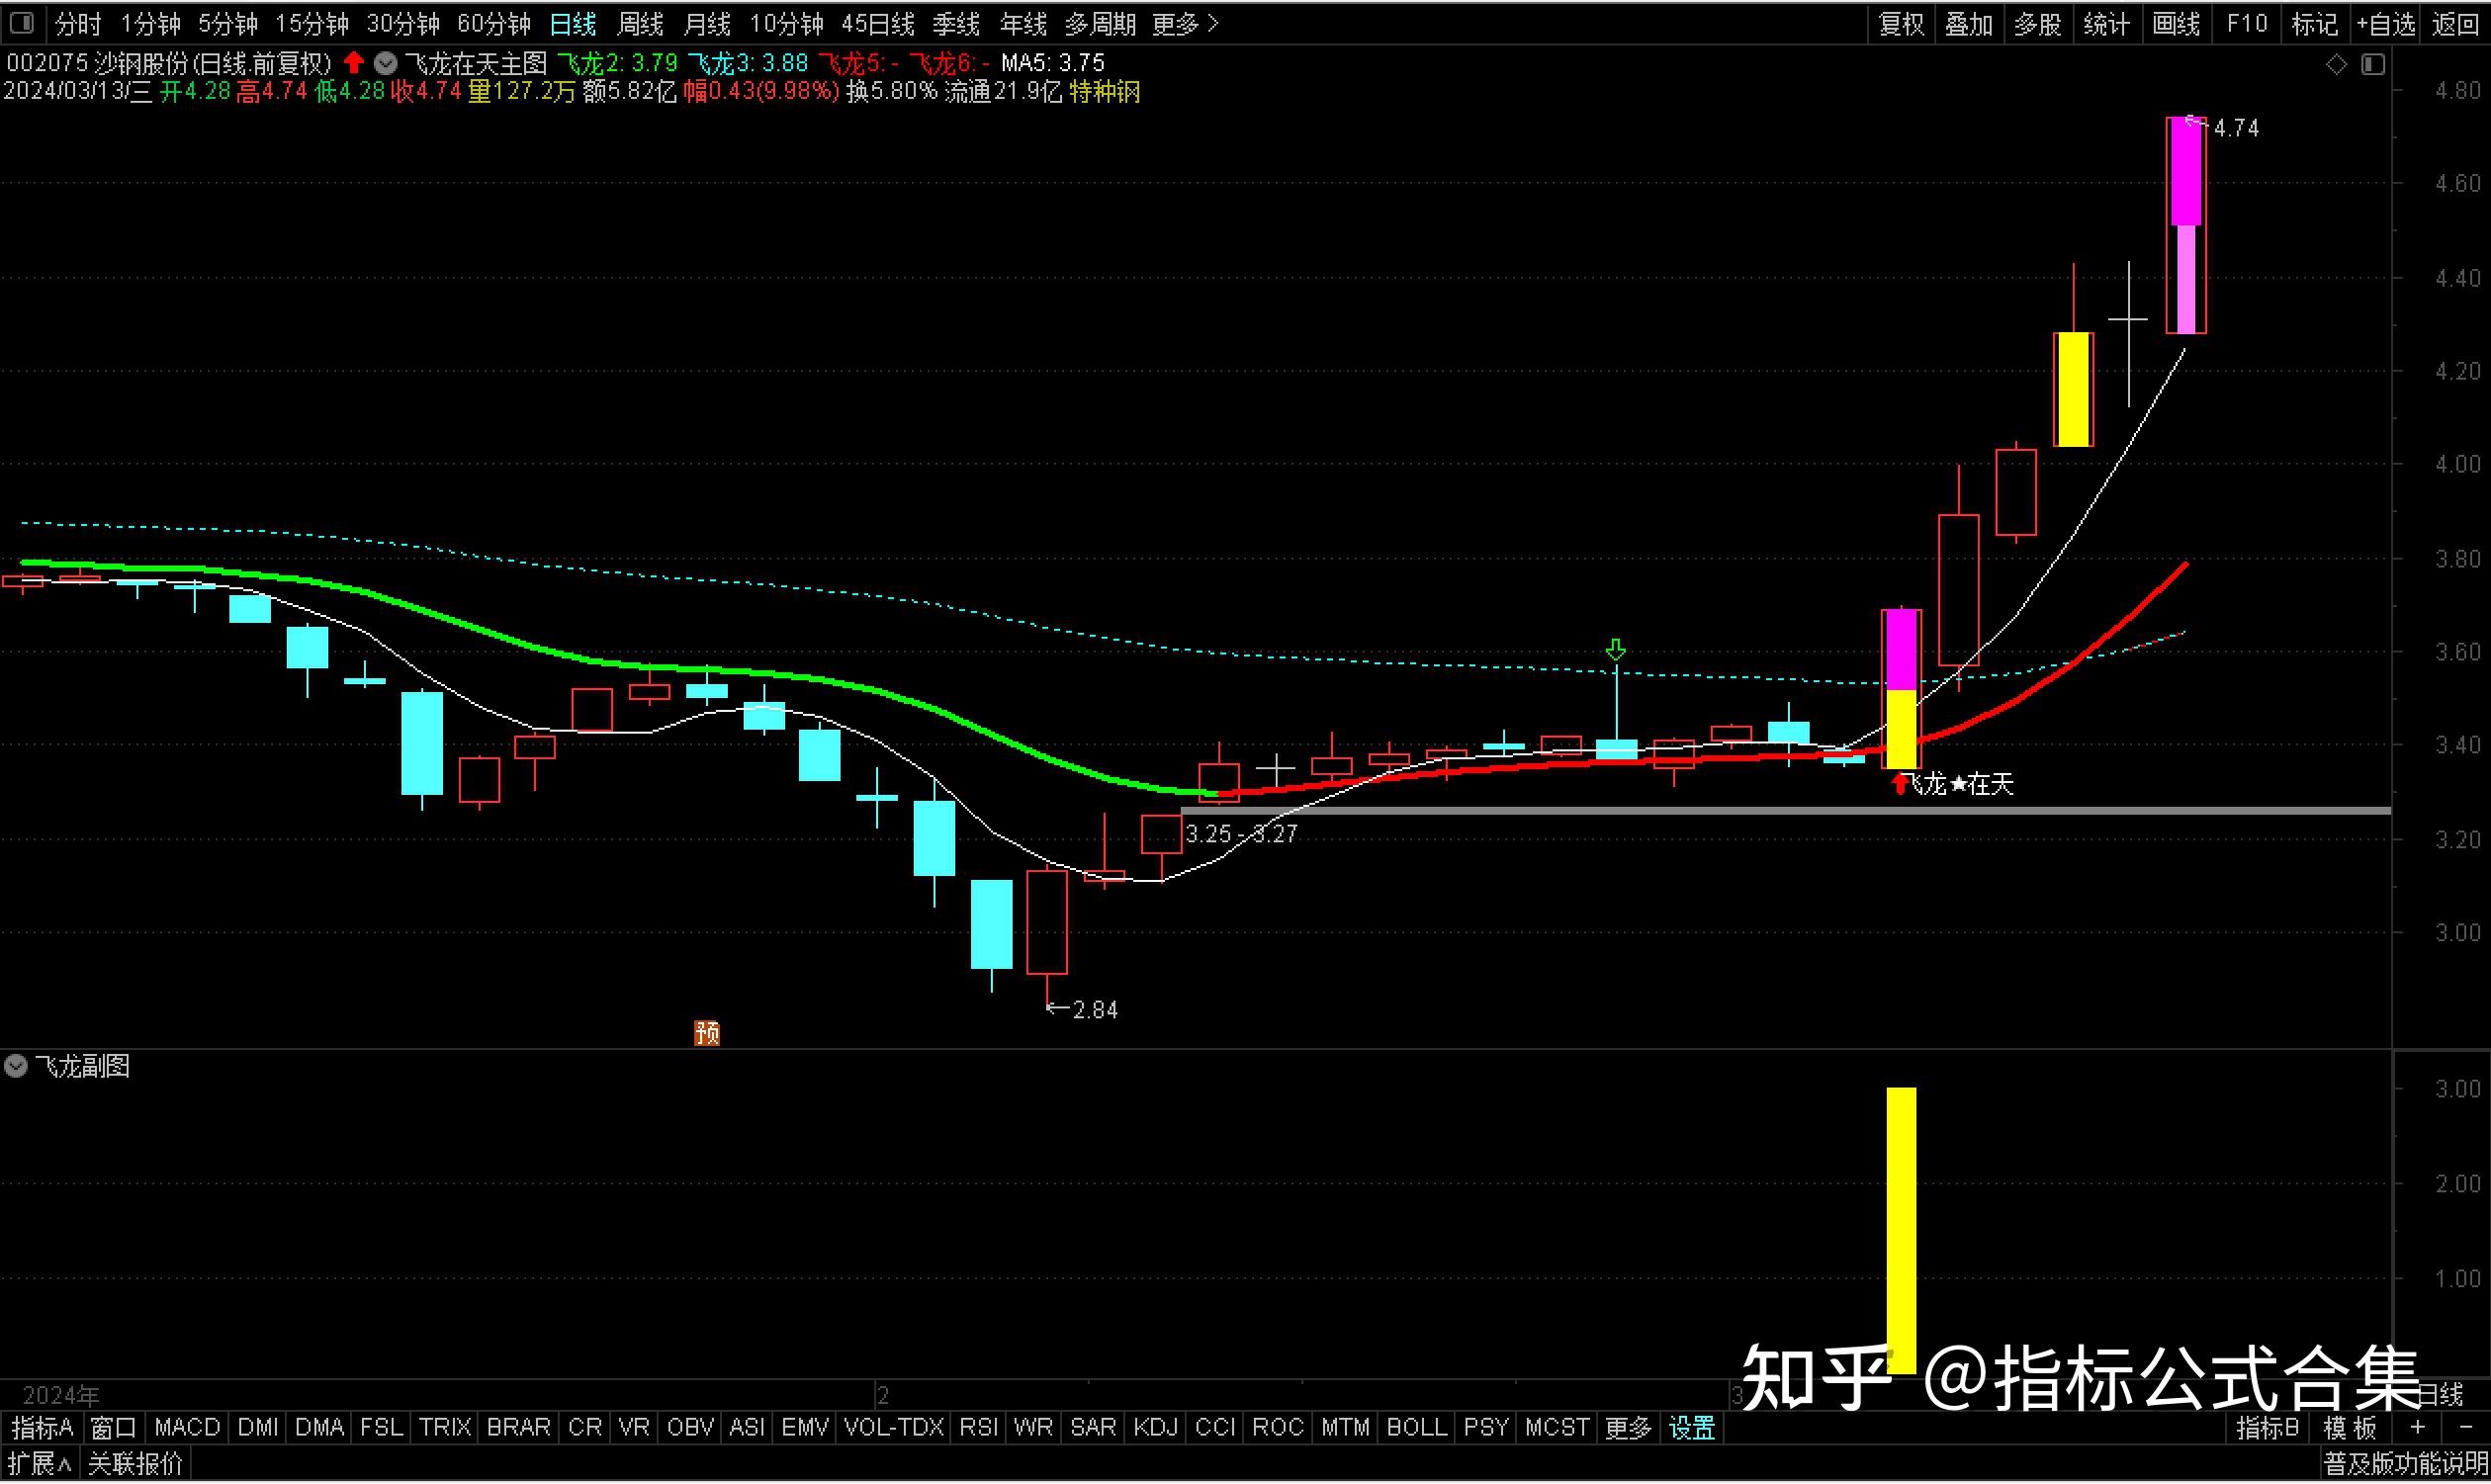
Task: Click the diamond icon above price axis
Action: 2336,65
